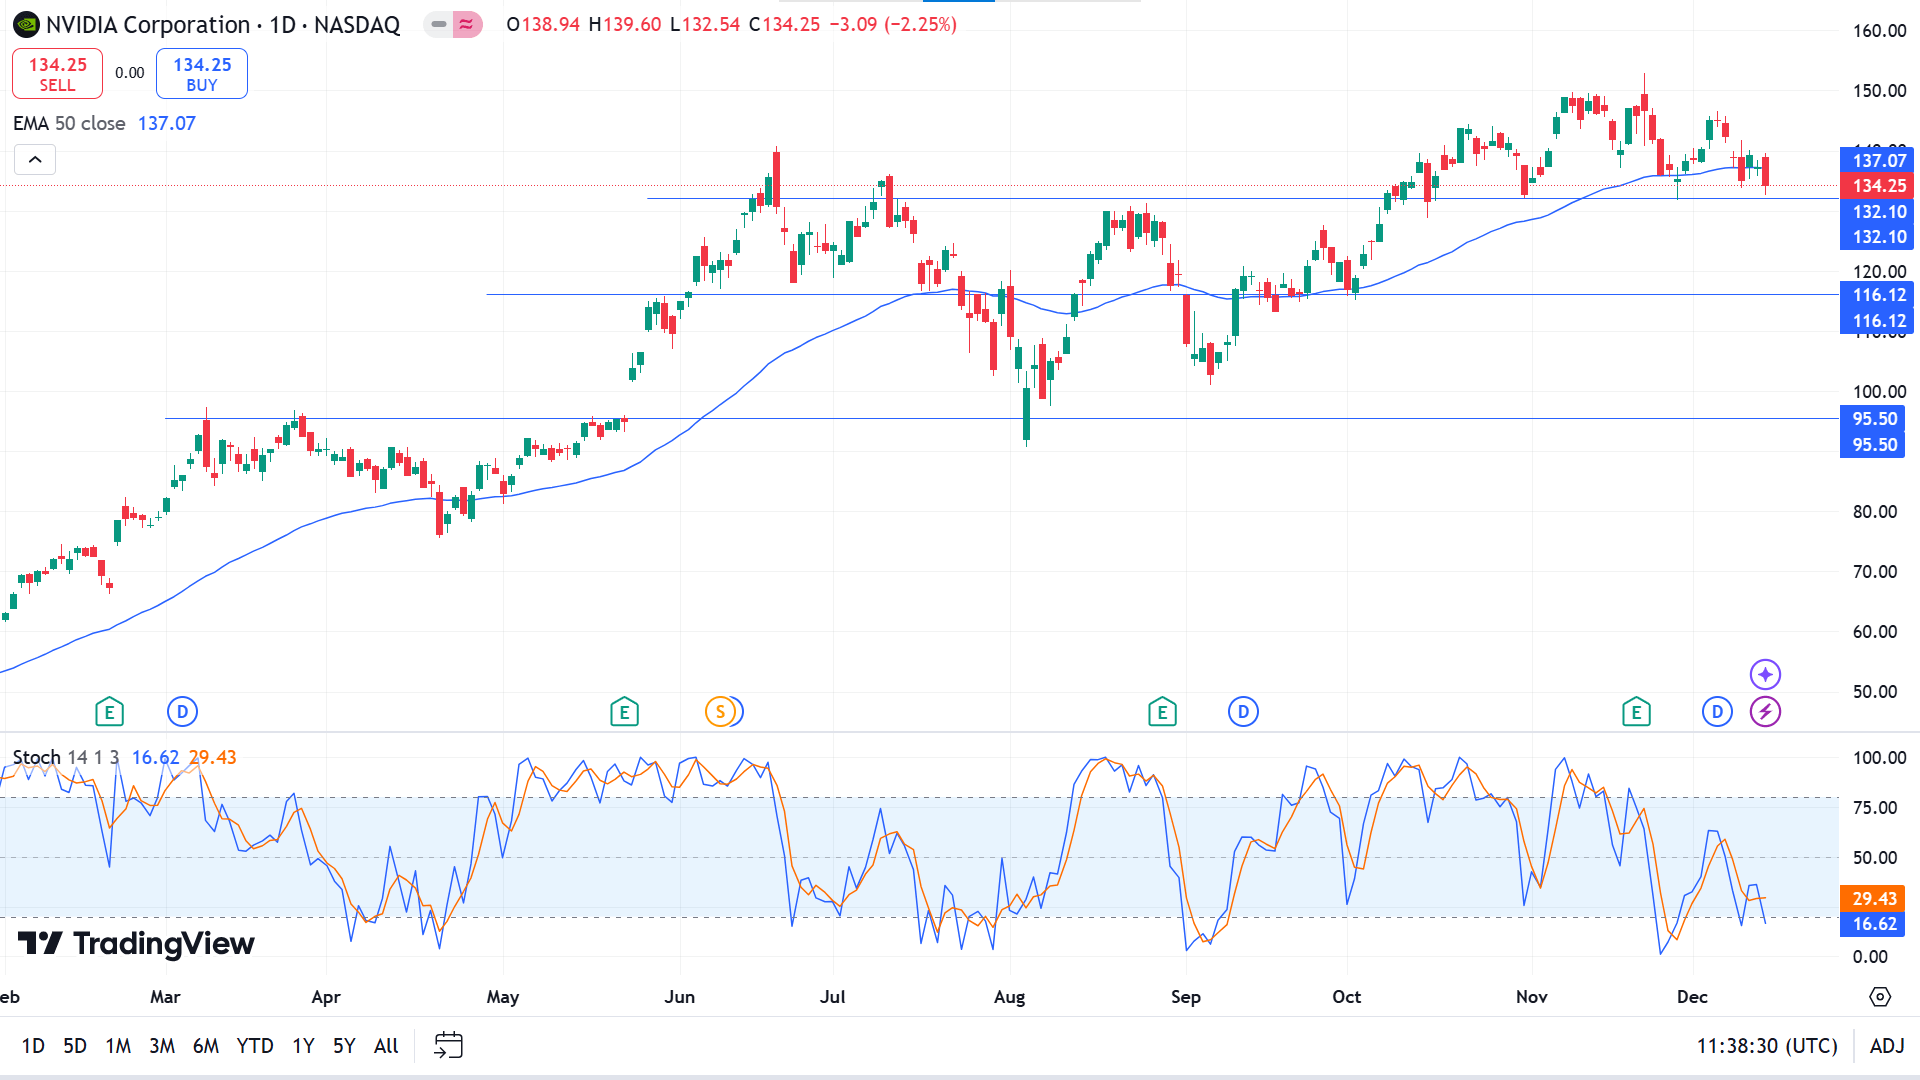Click the red 134.25 current price label
This screenshot has height=1080, width=1920.
(1878, 186)
